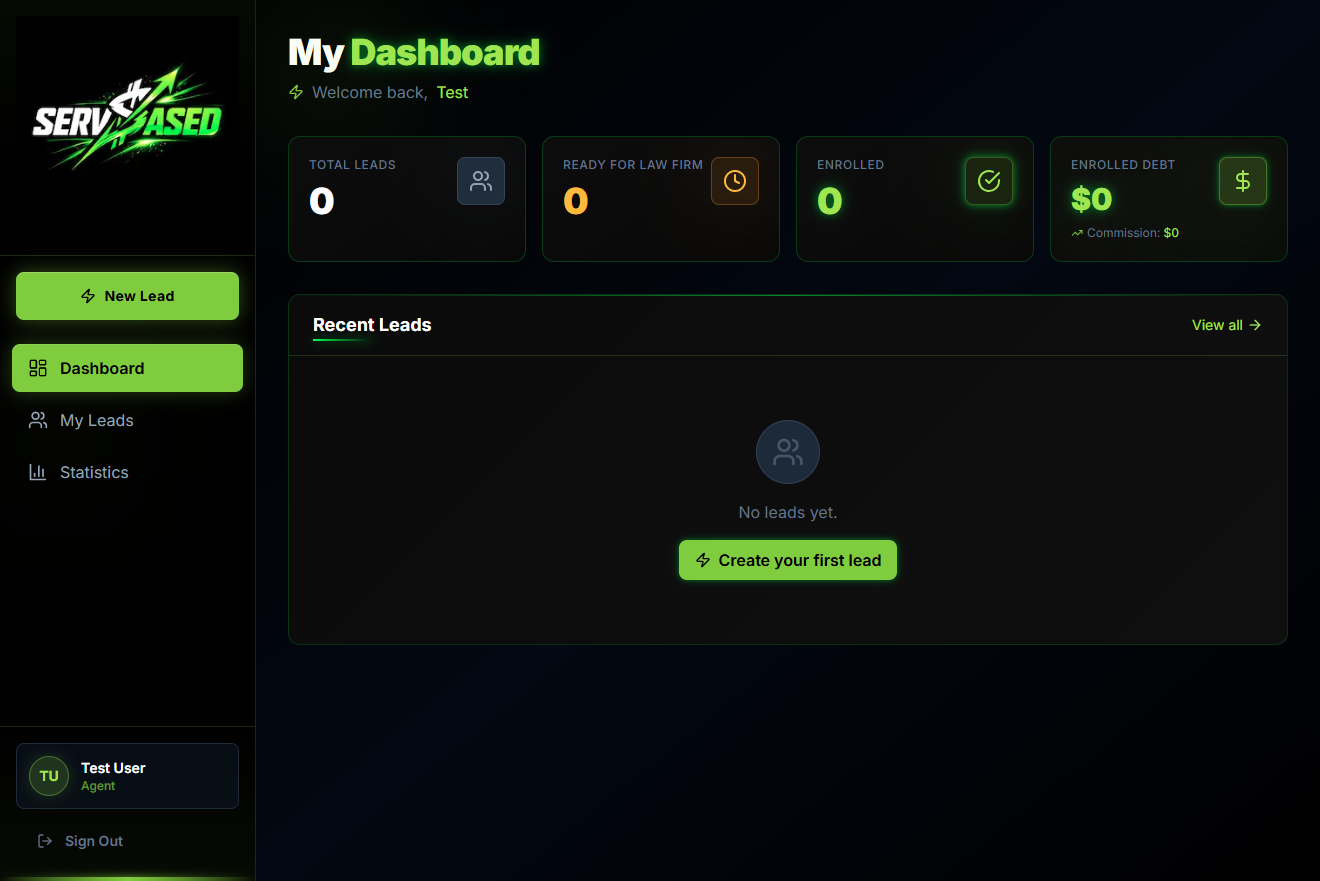
Task: Click the checkmark icon on Enrolled card
Action: (989, 181)
